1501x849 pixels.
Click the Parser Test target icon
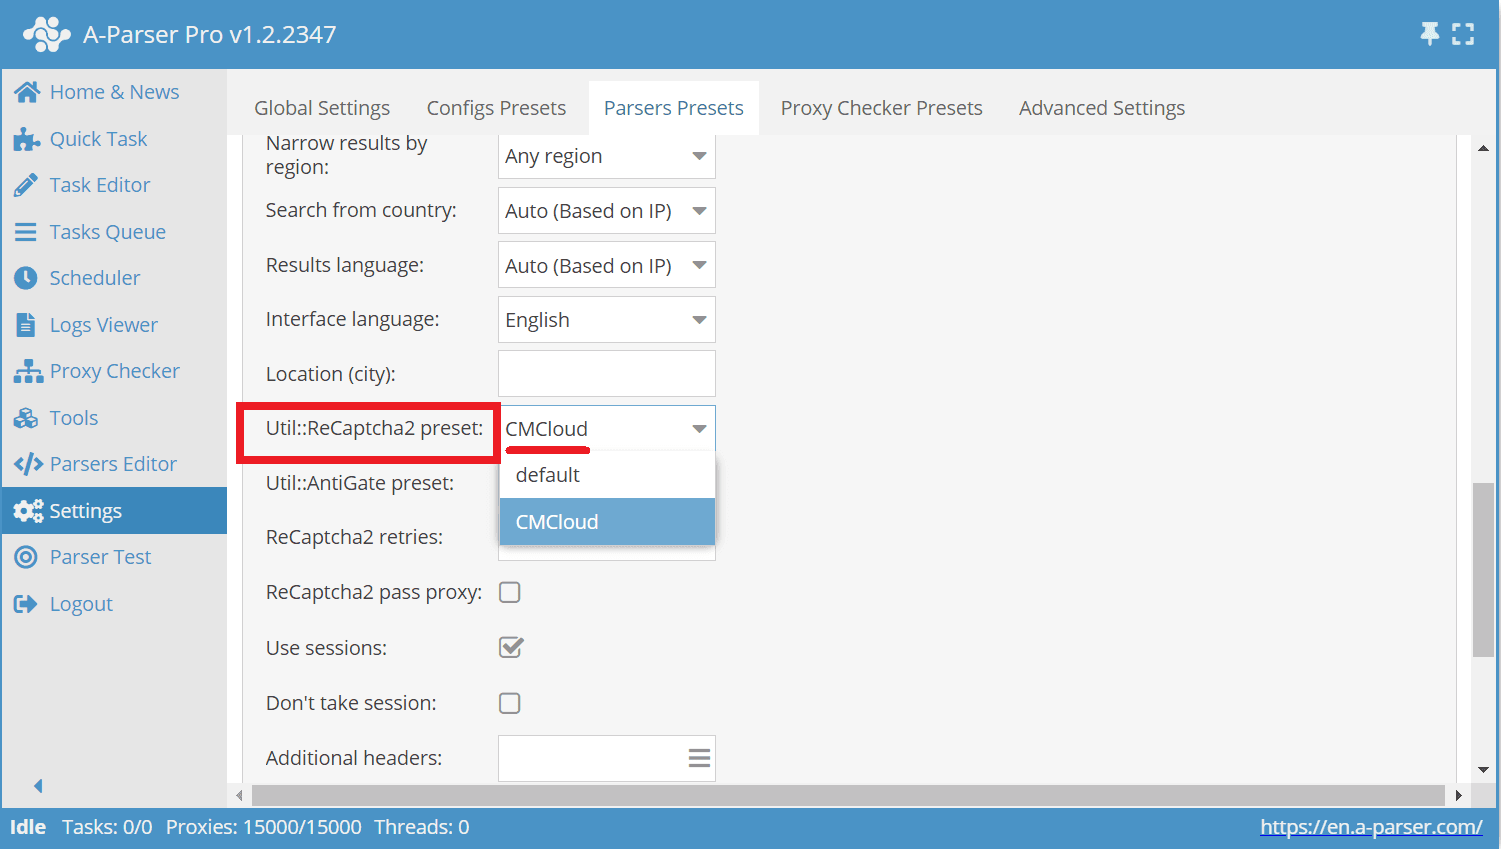(26, 557)
